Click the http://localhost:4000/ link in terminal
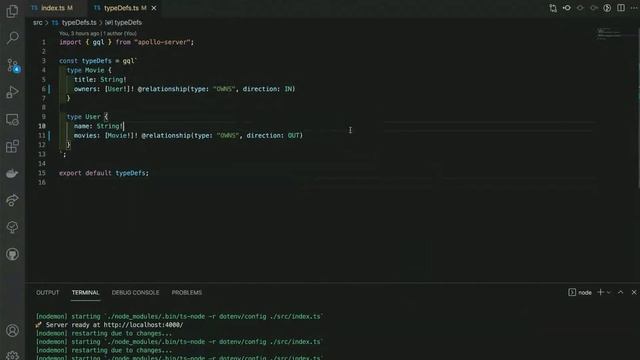The image size is (640, 360). pos(143,325)
